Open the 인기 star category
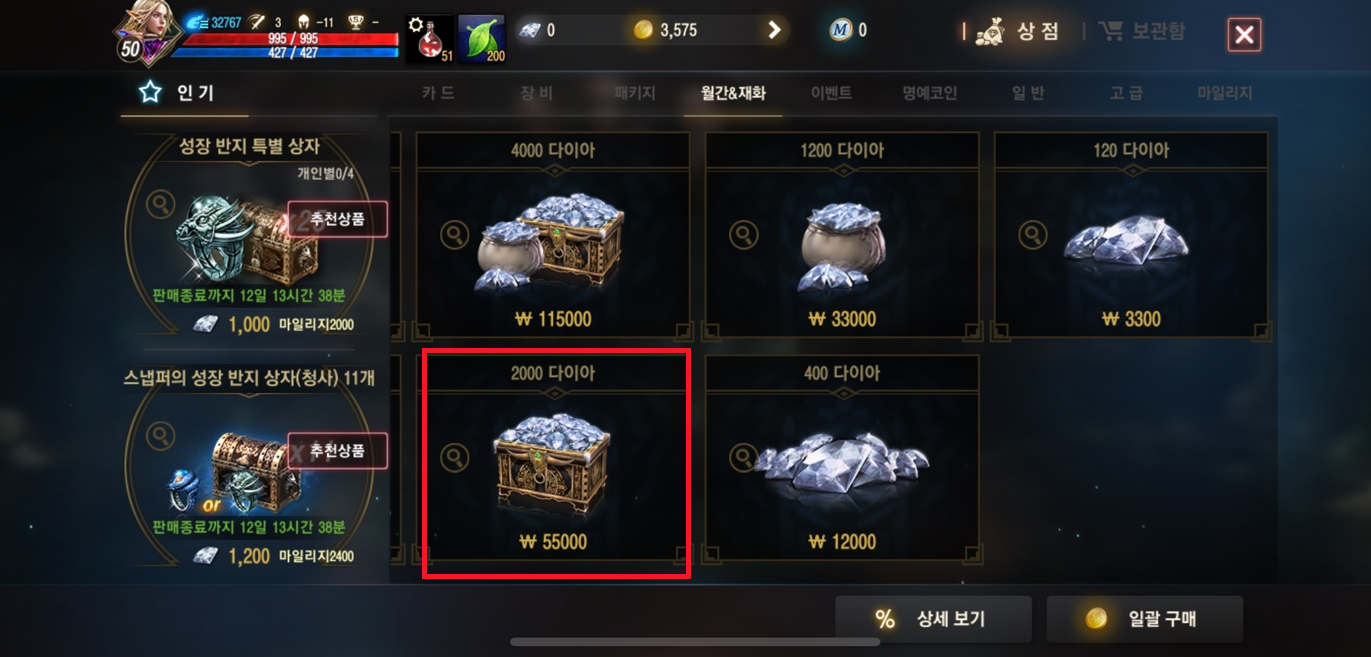1371x657 pixels. [x=177, y=93]
